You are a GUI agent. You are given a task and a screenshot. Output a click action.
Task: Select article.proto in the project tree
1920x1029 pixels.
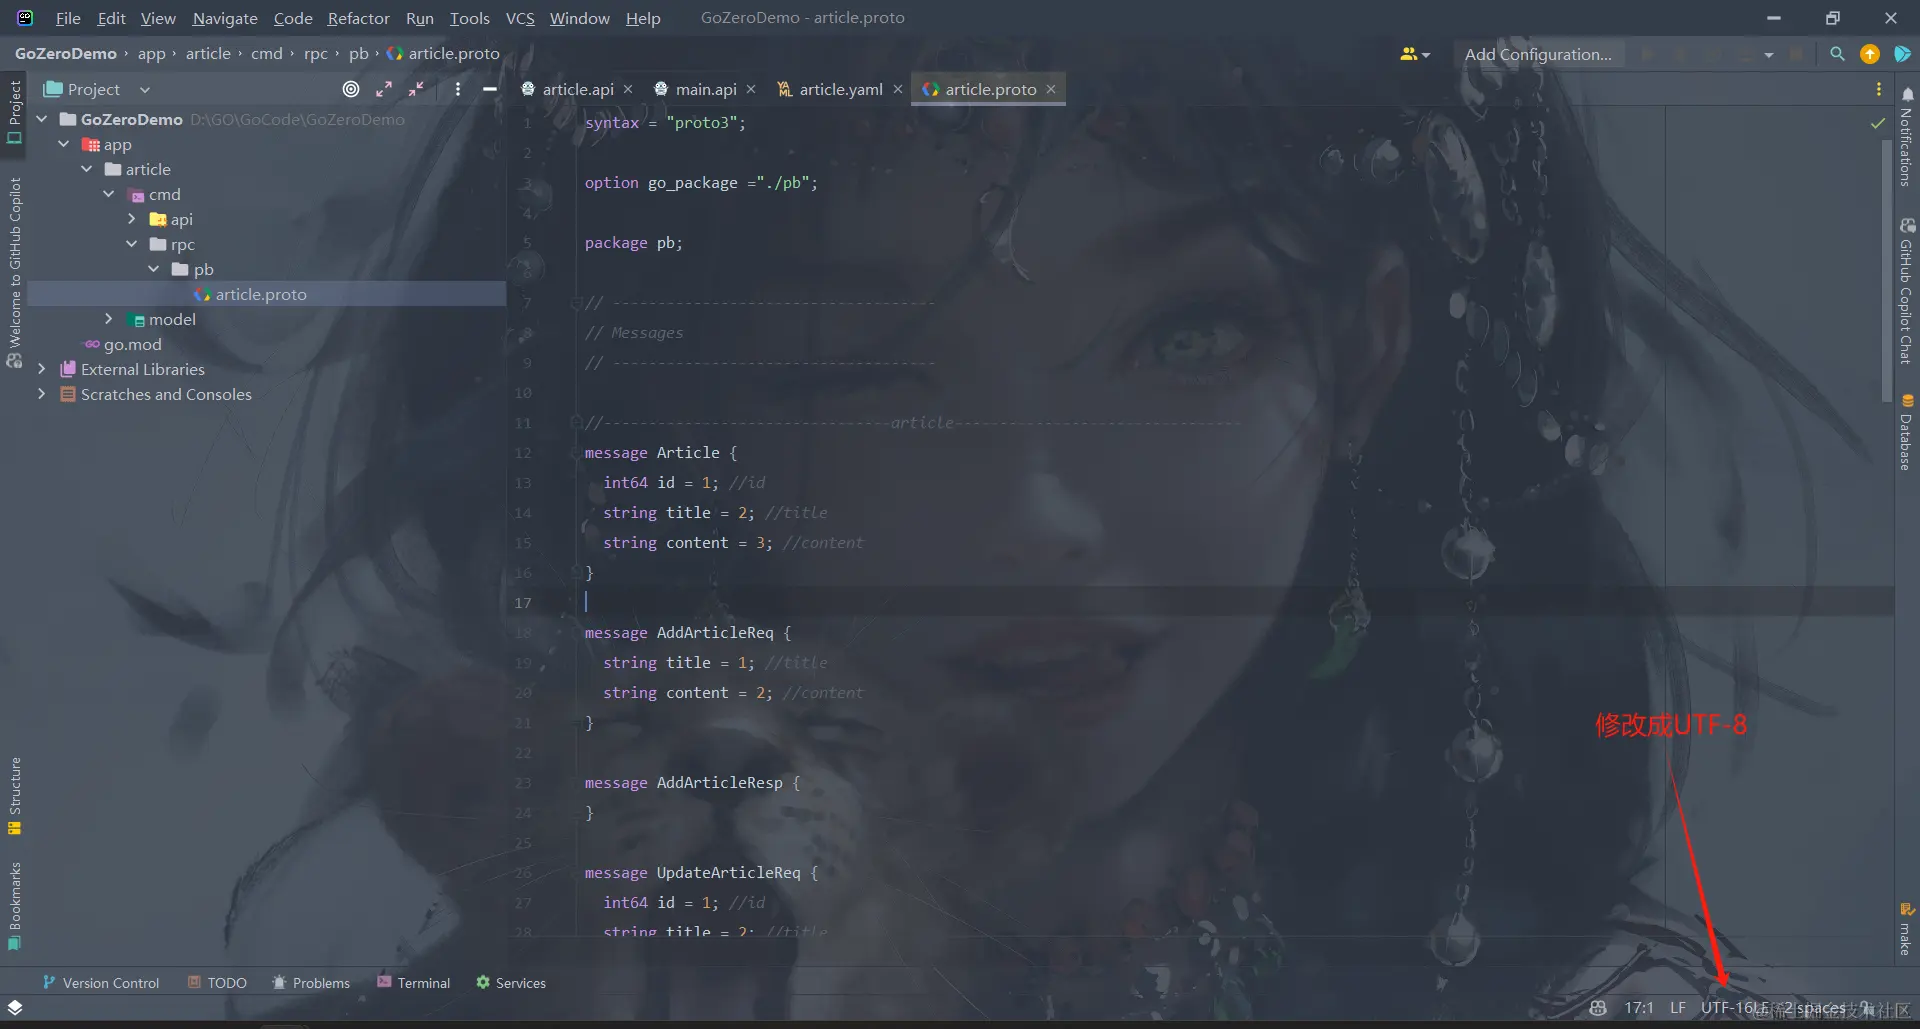pyautogui.click(x=261, y=294)
